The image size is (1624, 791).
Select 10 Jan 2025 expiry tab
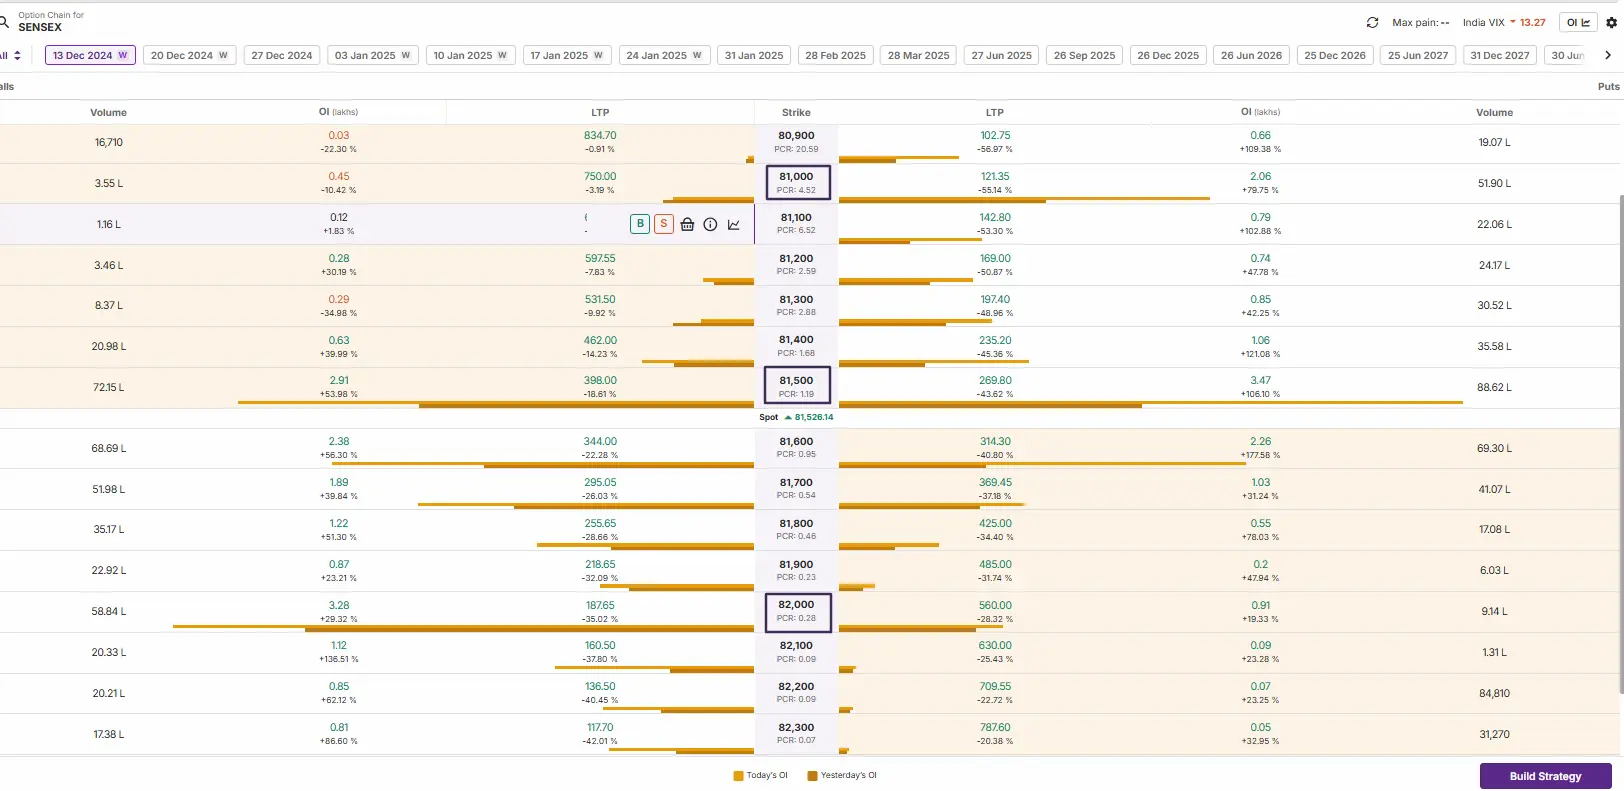point(470,55)
